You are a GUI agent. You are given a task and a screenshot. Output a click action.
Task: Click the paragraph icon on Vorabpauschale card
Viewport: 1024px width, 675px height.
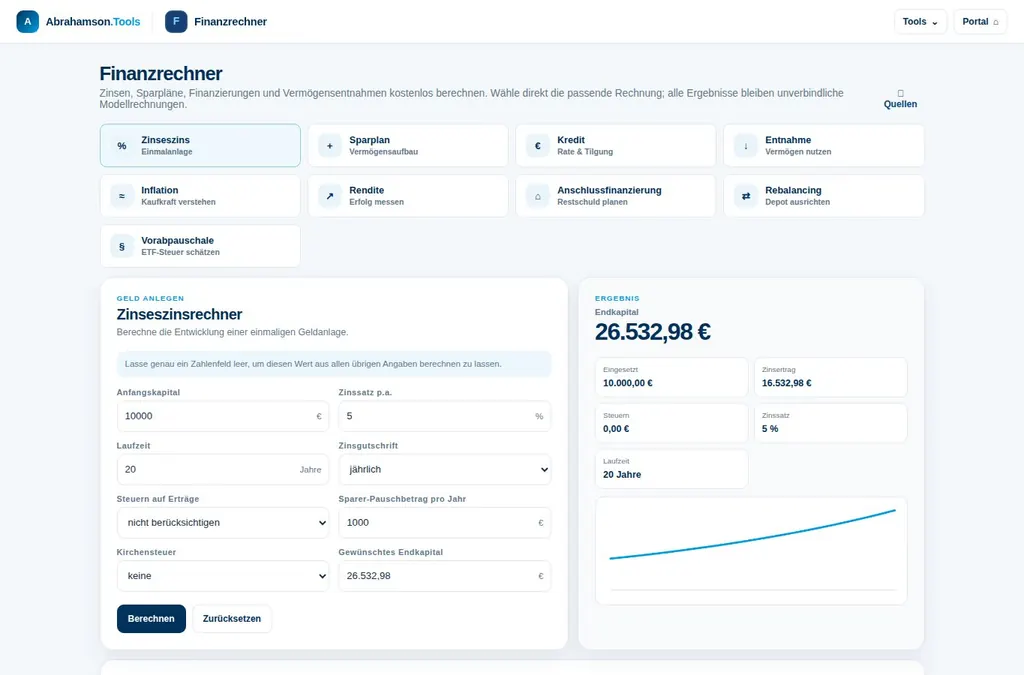pyautogui.click(x=122, y=246)
